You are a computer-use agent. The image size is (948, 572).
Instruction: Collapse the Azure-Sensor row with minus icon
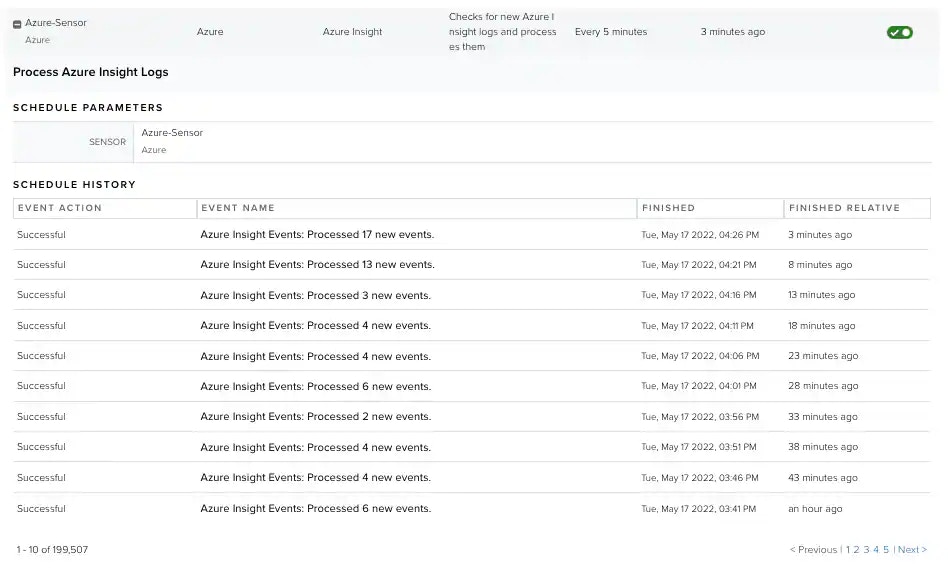pyautogui.click(x=17, y=25)
